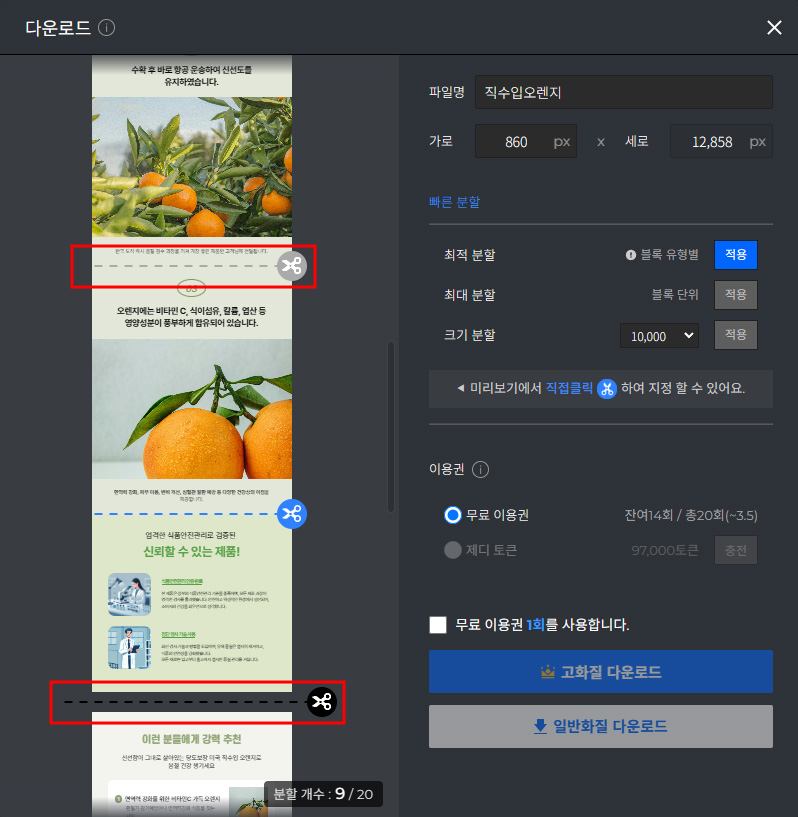
Task: Click the gray scissors split marker
Action: 292,266
